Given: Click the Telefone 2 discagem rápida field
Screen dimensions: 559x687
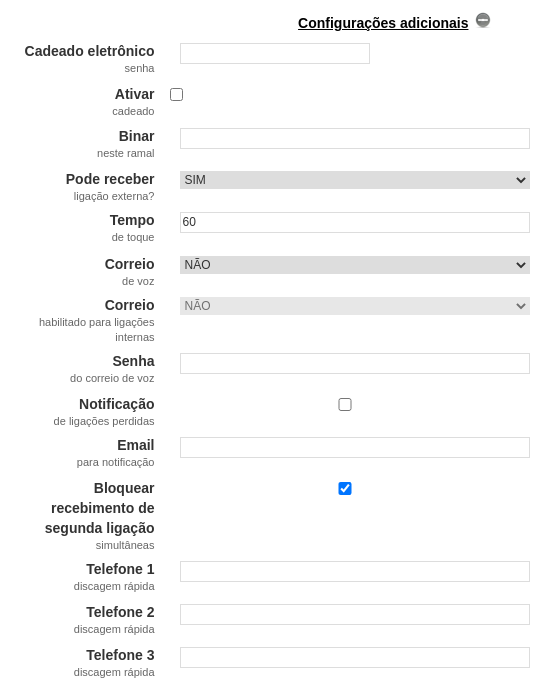Looking at the screenshot, I should point(355,614).
